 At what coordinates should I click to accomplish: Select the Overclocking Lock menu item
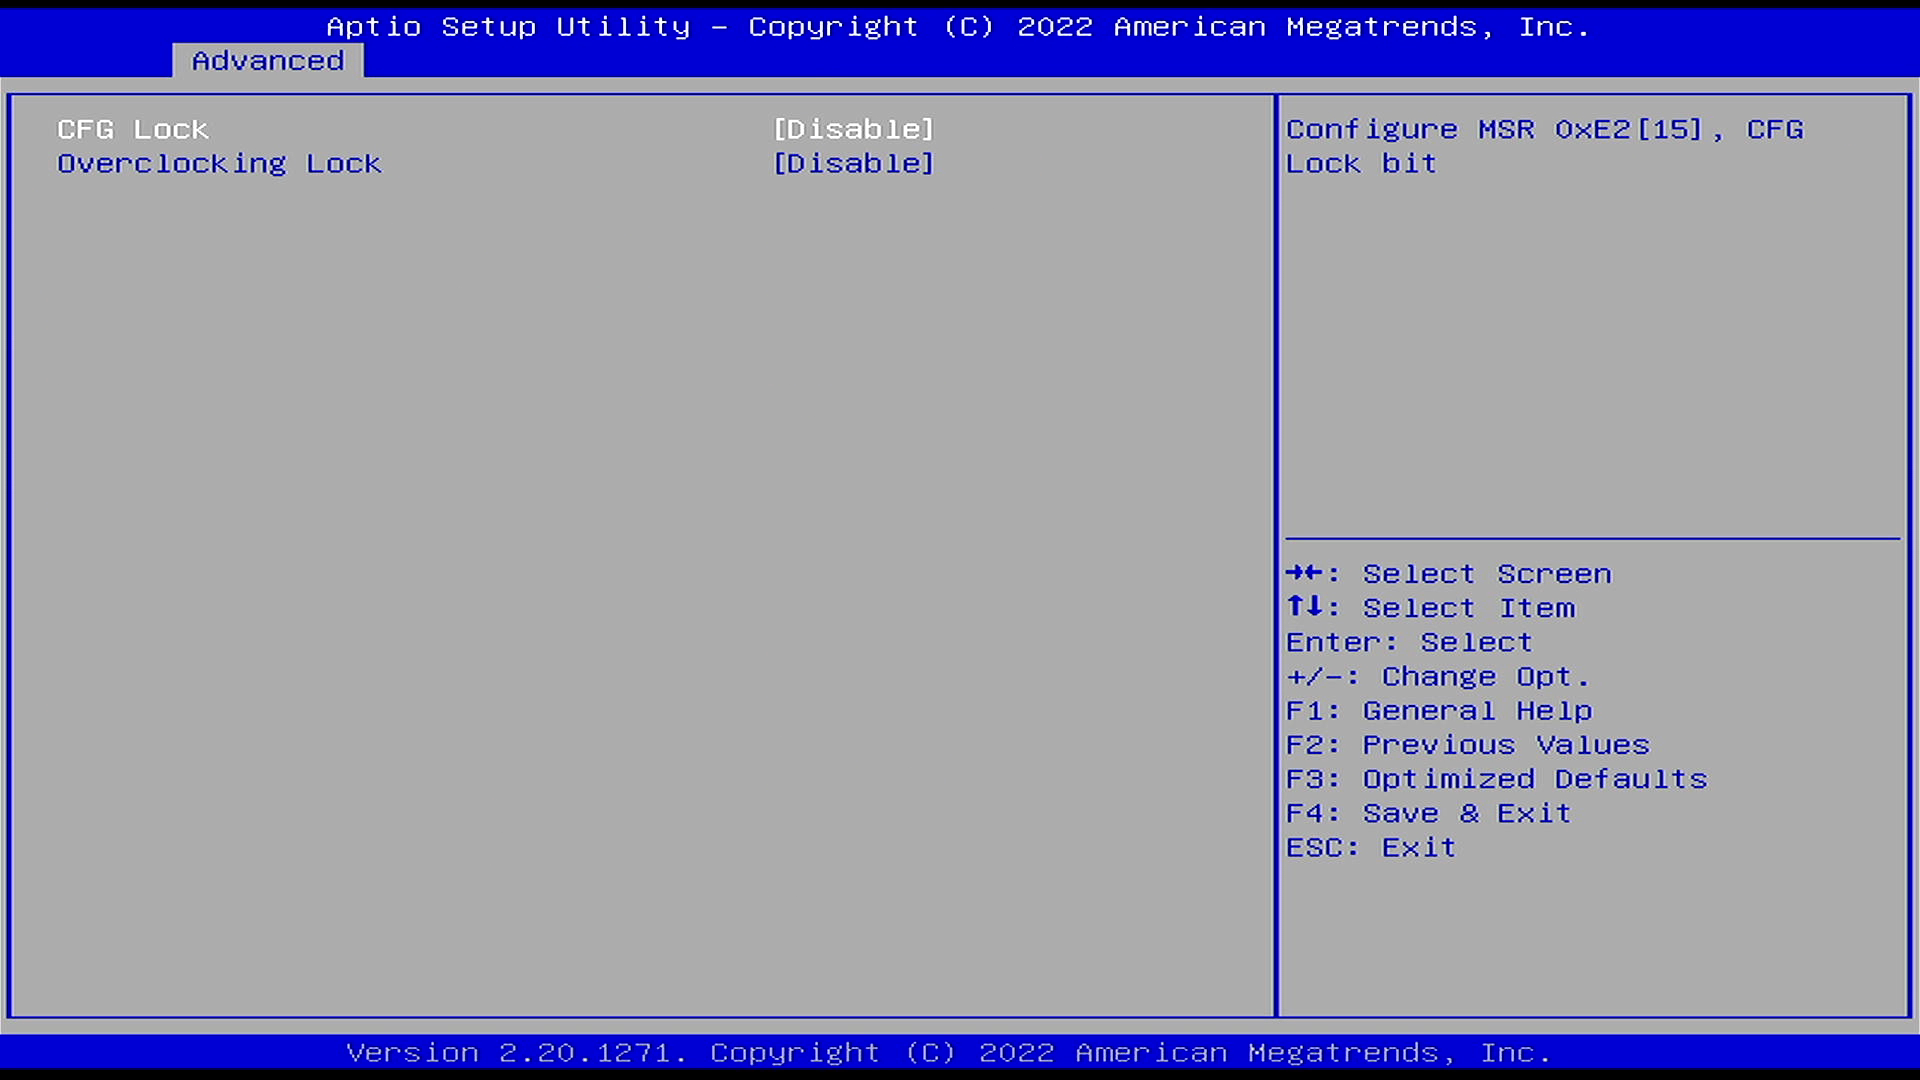219,162
